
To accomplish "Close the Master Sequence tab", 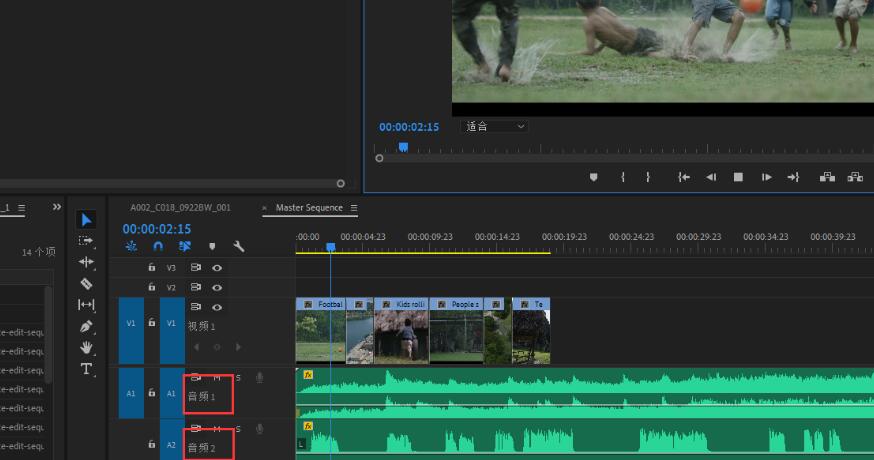I will [264, 208].
